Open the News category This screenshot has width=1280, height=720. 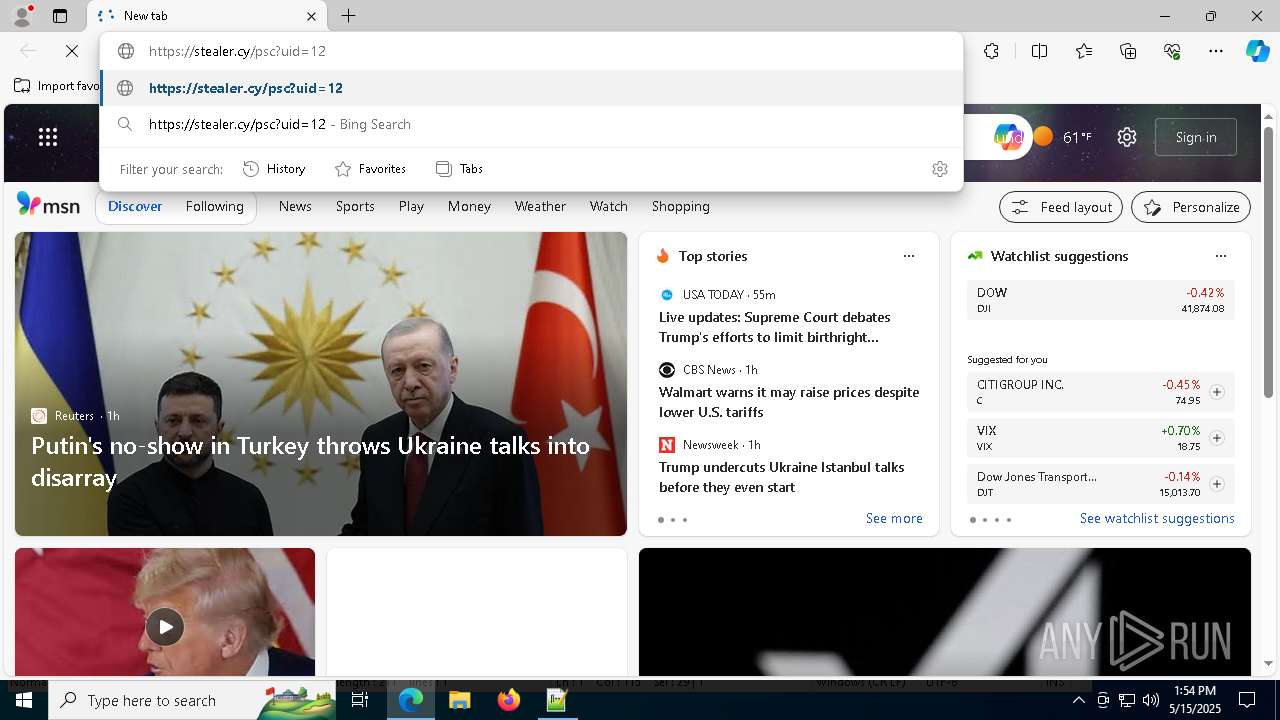pos(295,206)
